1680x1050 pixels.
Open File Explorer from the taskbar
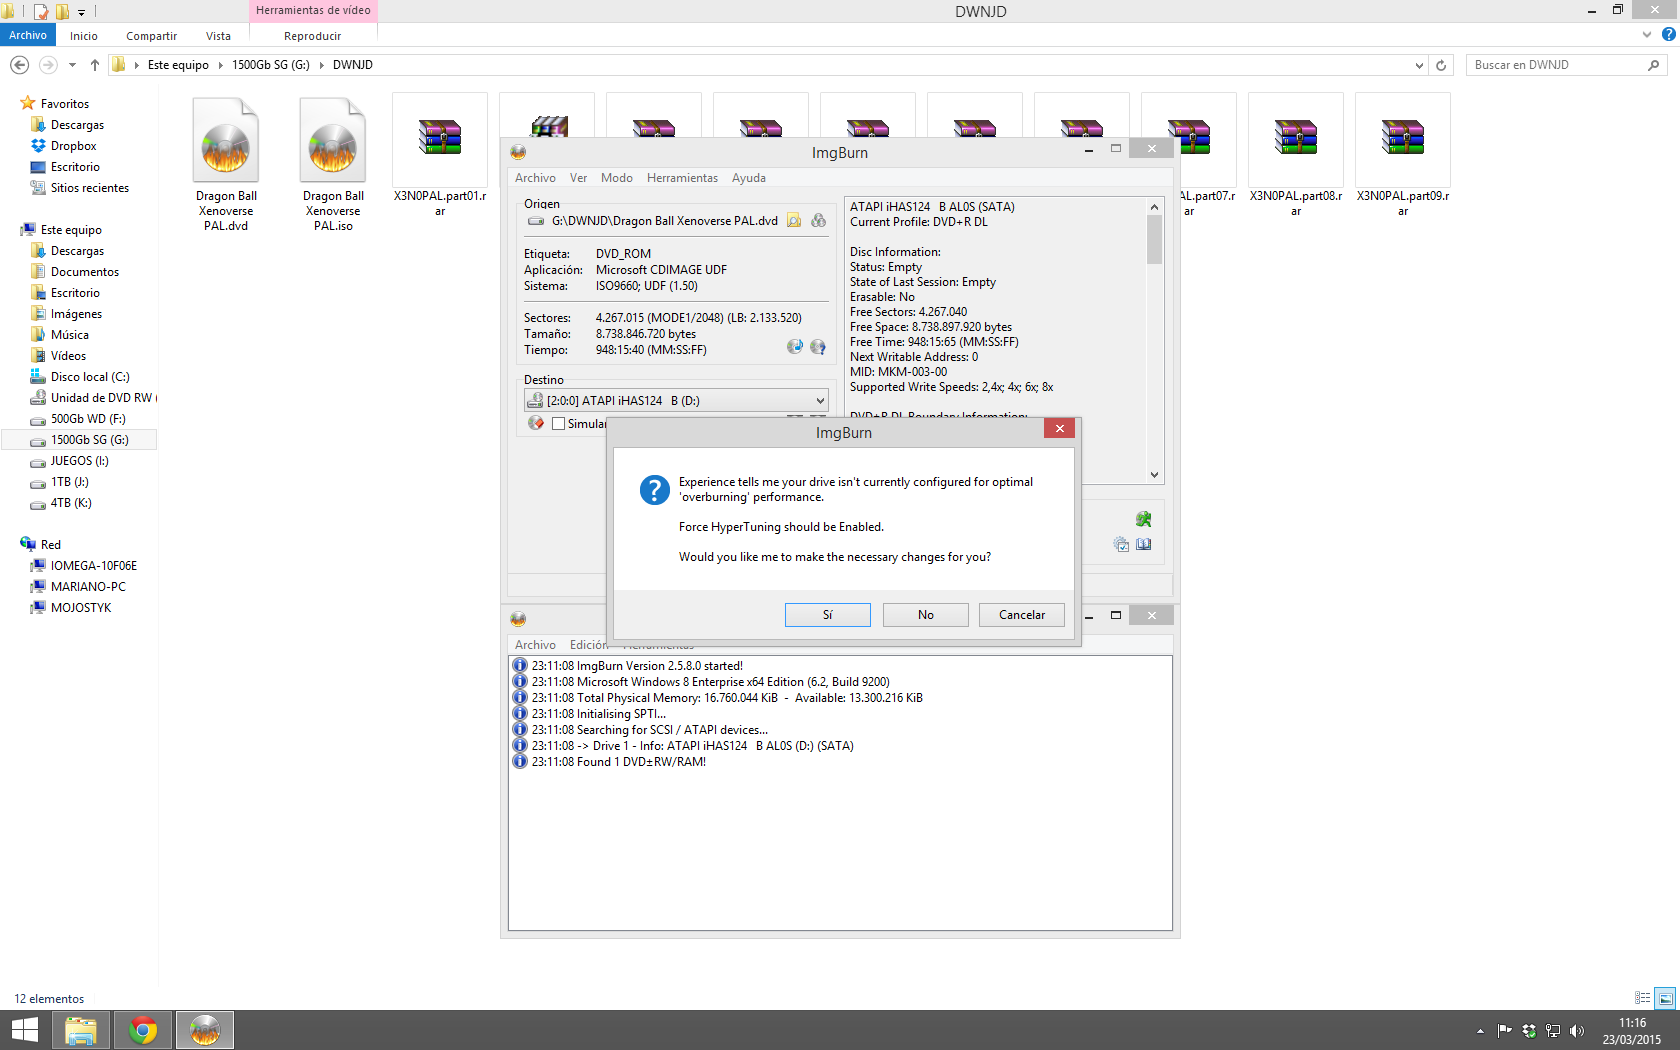point(81,1030)
